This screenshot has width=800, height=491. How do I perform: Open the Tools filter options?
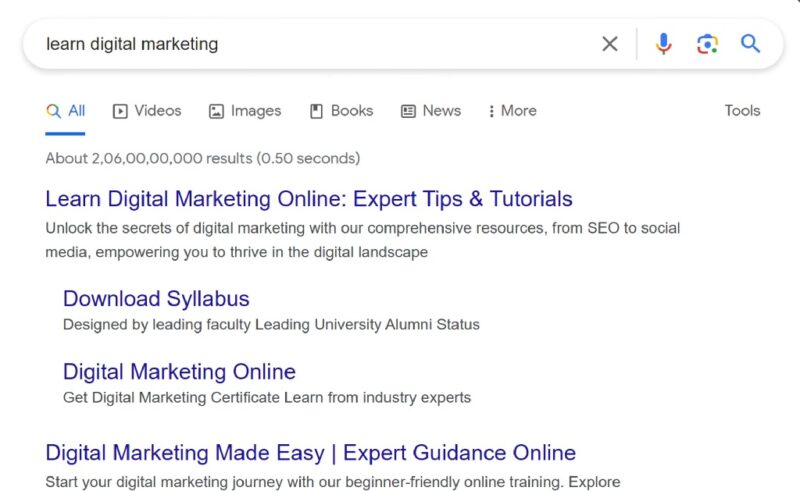[742, 111]
